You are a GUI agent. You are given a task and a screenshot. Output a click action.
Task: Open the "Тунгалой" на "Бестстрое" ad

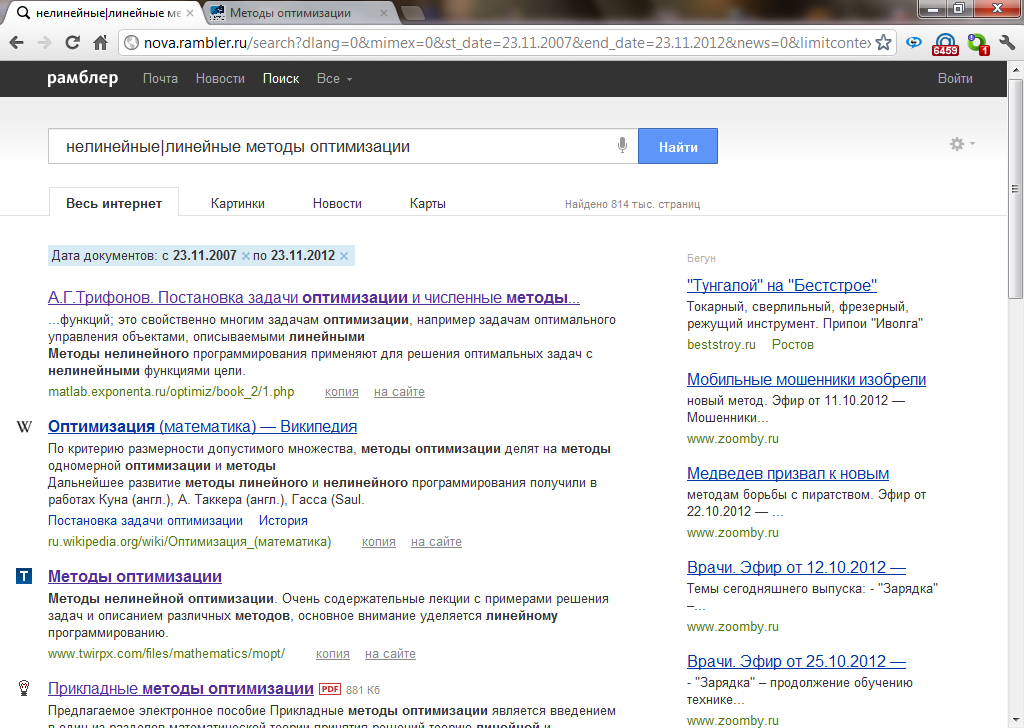(x=782, y=285)
